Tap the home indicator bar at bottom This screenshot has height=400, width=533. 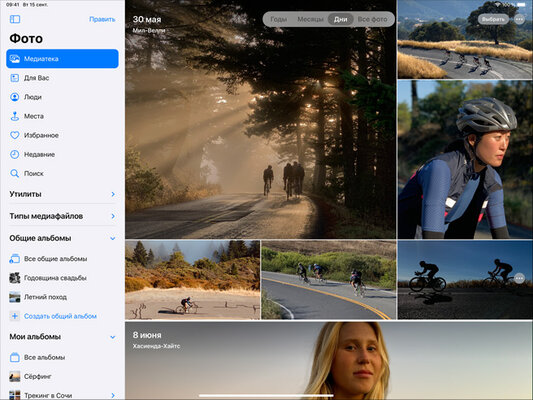point(266,395)
